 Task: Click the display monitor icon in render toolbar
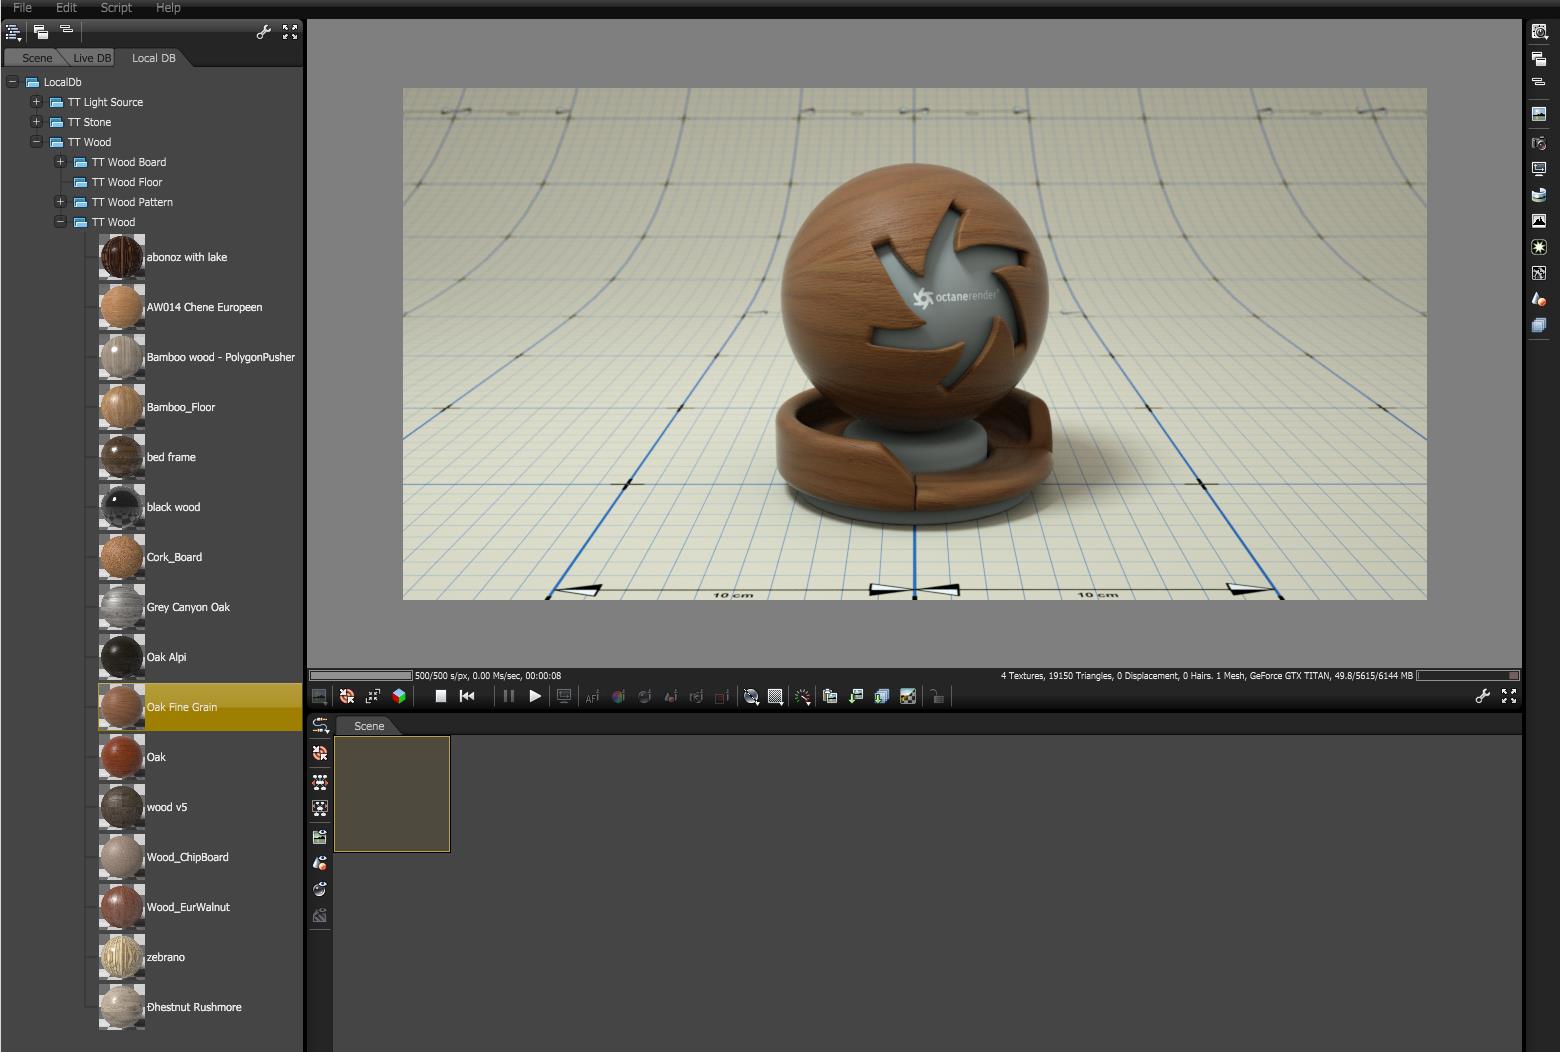564,696
